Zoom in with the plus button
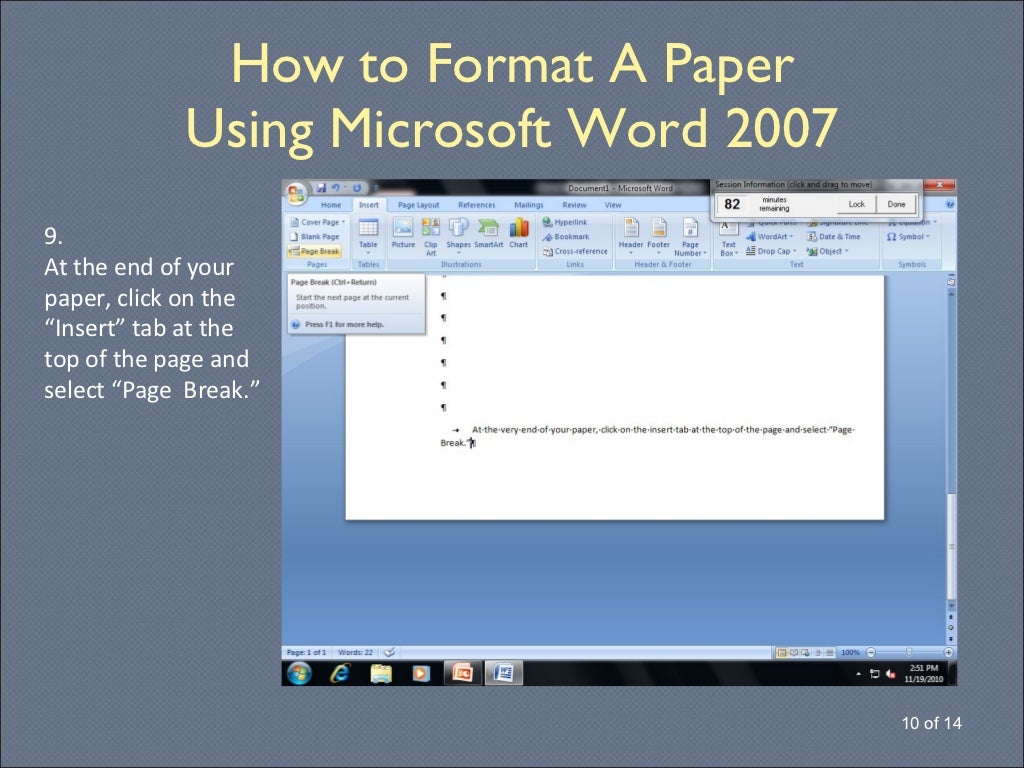This screenshot has width=1024, height=768. (x=948, y=652)
